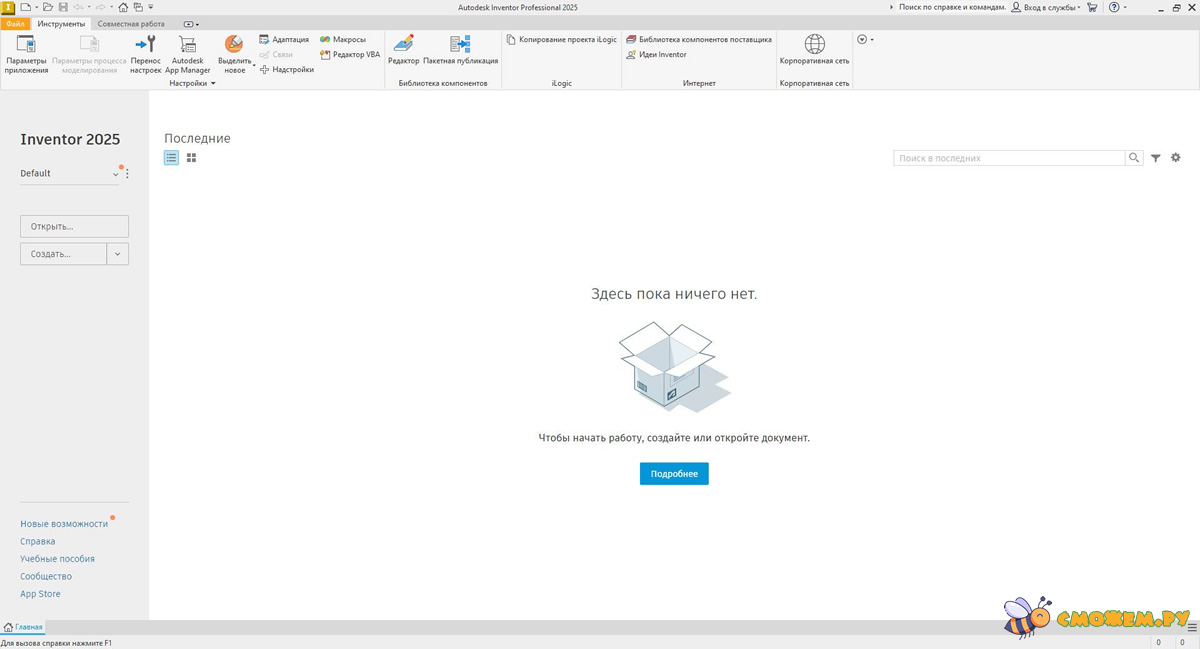Image resolution: width=1200 pixels, height=649 pixels.
Task: Open the Выделить новое dropdown arrow
Action: (254, 66)
